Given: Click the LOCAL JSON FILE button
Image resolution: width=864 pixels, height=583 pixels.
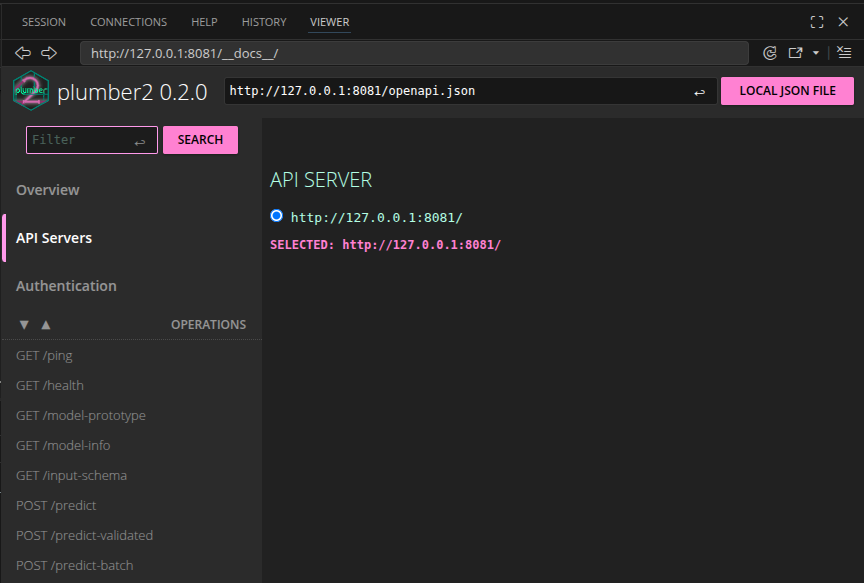Looking at the screenshot, I should 787,91.
